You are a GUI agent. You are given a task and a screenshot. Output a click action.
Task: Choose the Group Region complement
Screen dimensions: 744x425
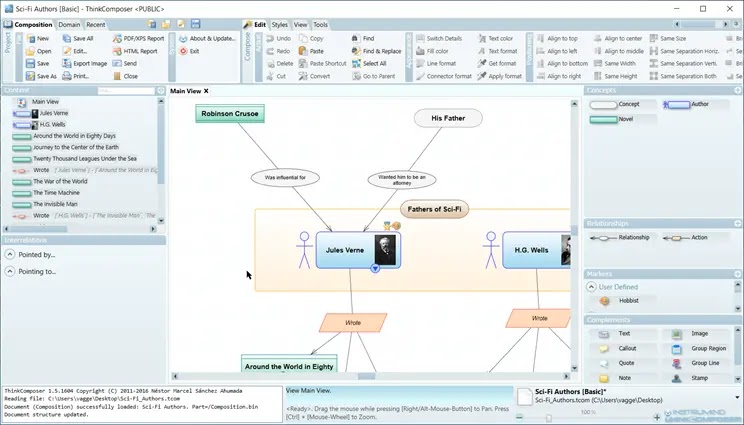[700, 348]
